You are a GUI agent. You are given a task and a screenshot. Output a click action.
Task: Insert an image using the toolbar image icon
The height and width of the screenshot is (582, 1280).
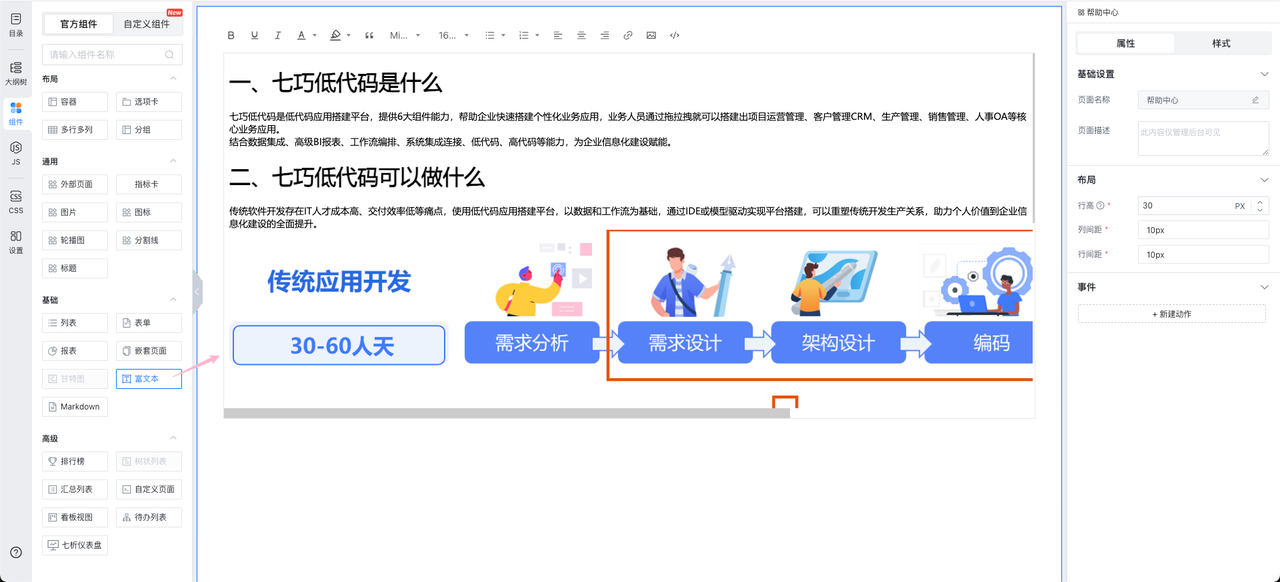pos(651,35)
